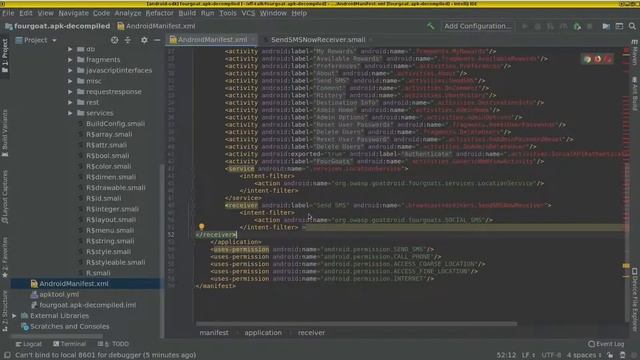Expand the misc folder
The height and width of the screenshot is (360, 640).
(x=70, y=81)
